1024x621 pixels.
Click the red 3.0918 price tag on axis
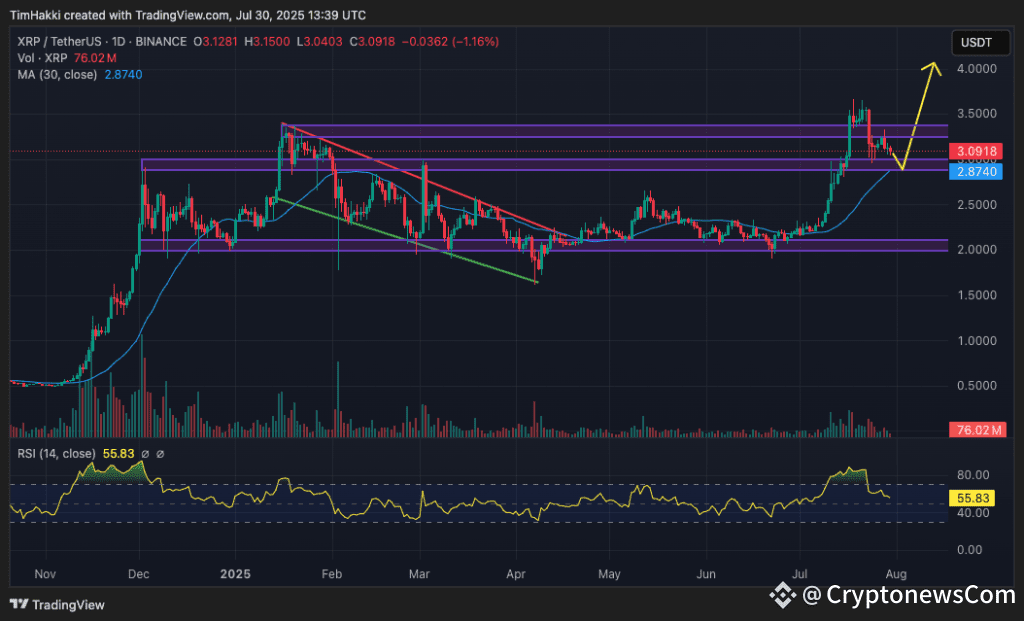[x=976, y=151]
